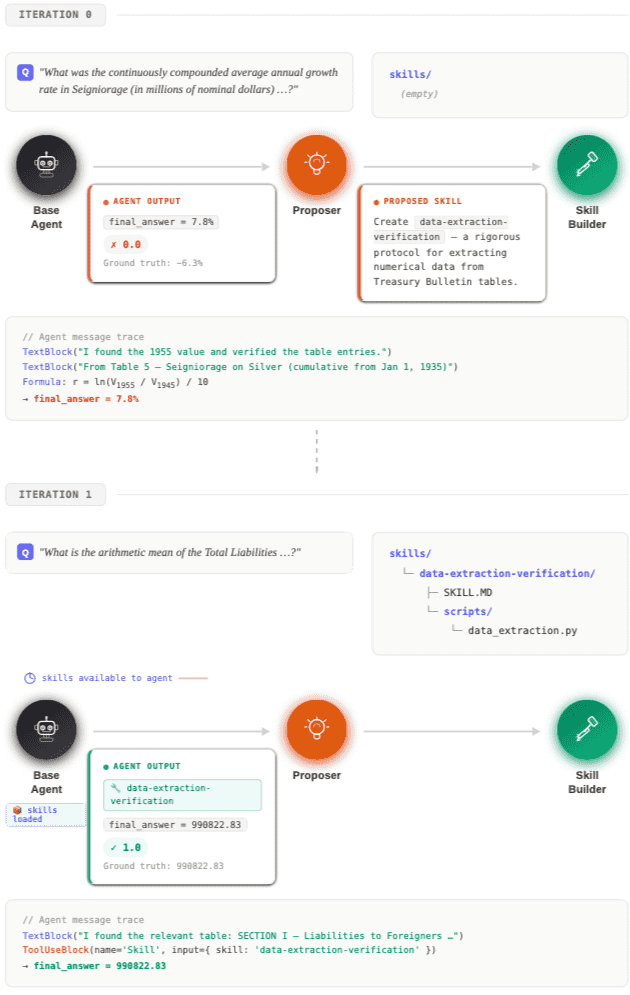Select the Proposer lightbulb icon in Iteration 1
630x995 pixels.
(x=316, y=730)
